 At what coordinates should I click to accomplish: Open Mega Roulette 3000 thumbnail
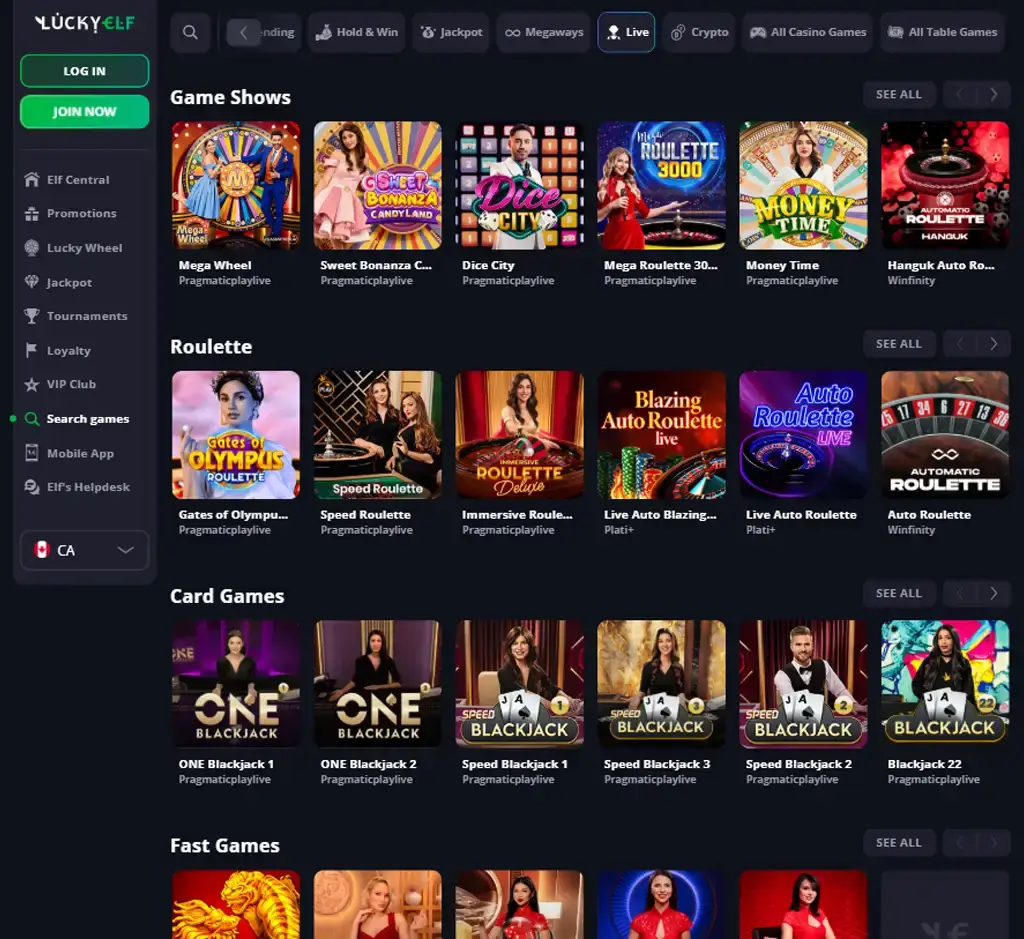[661, 185]
